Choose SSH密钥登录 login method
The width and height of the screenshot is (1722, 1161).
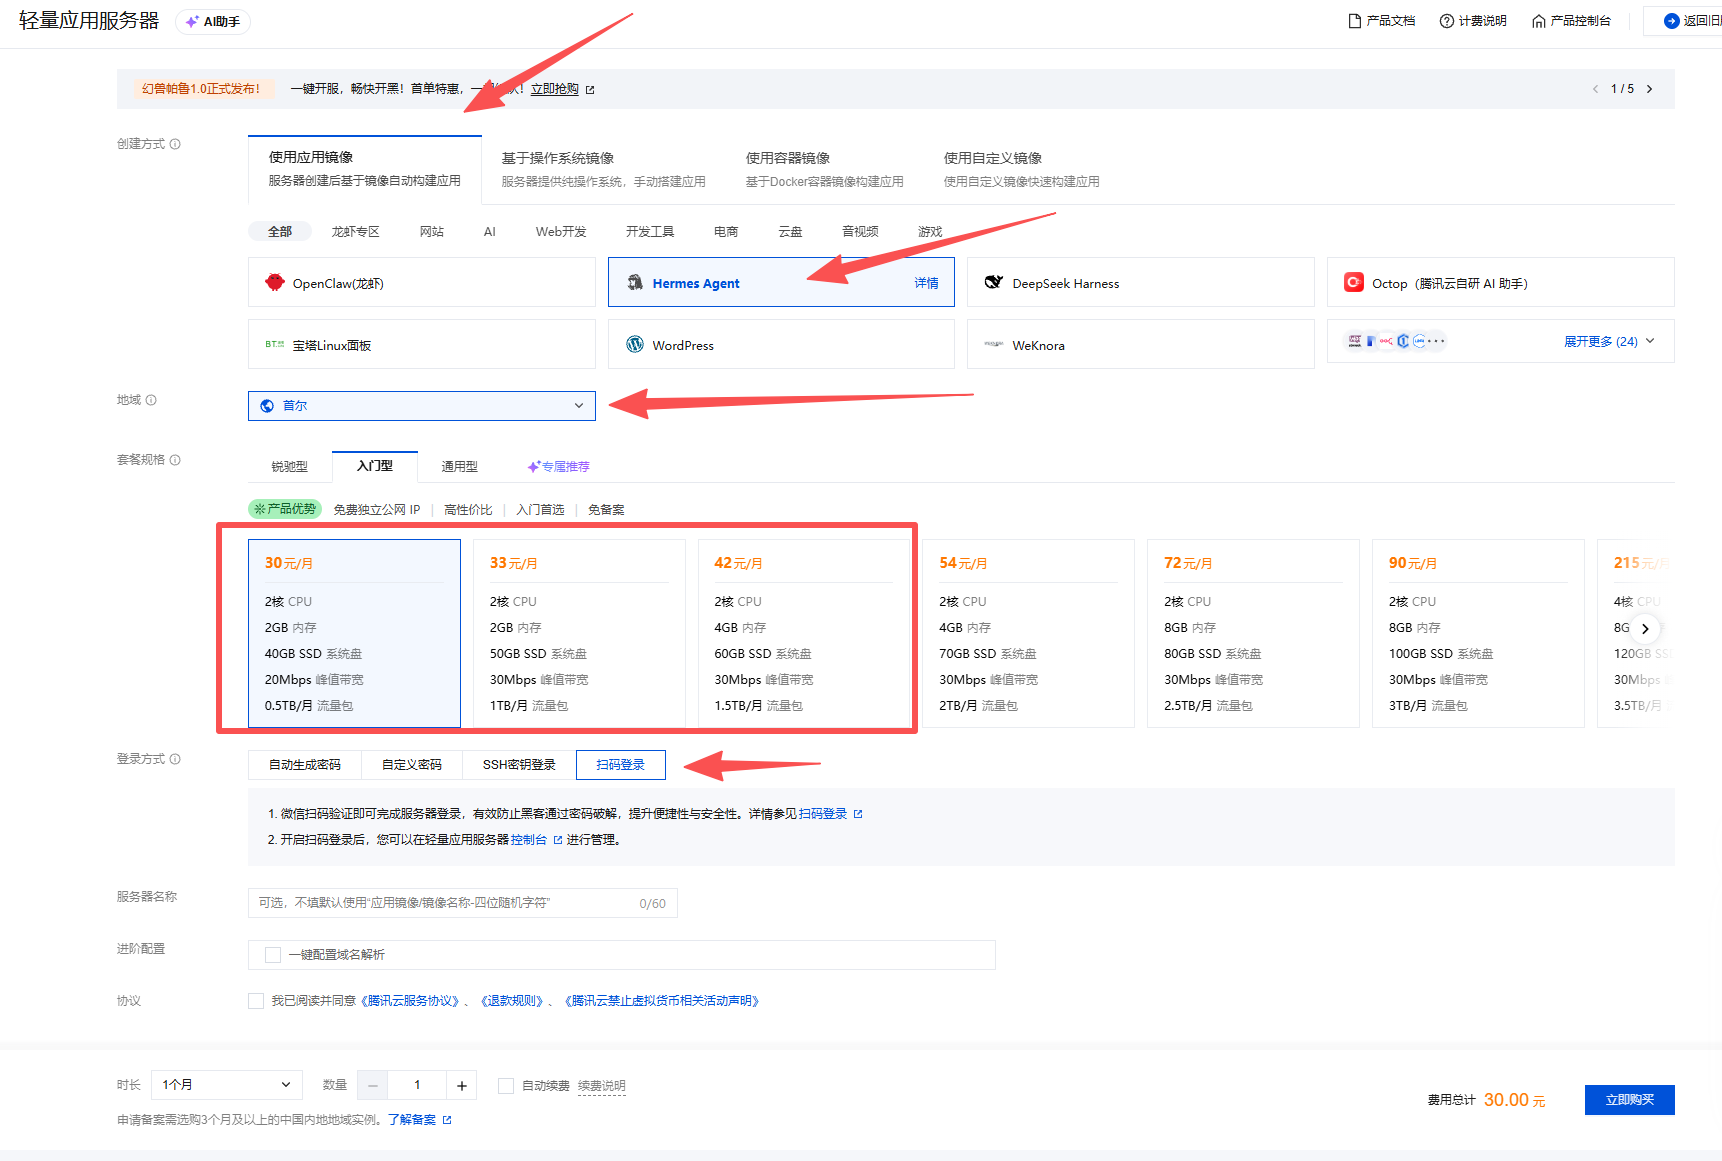point(519,765)
